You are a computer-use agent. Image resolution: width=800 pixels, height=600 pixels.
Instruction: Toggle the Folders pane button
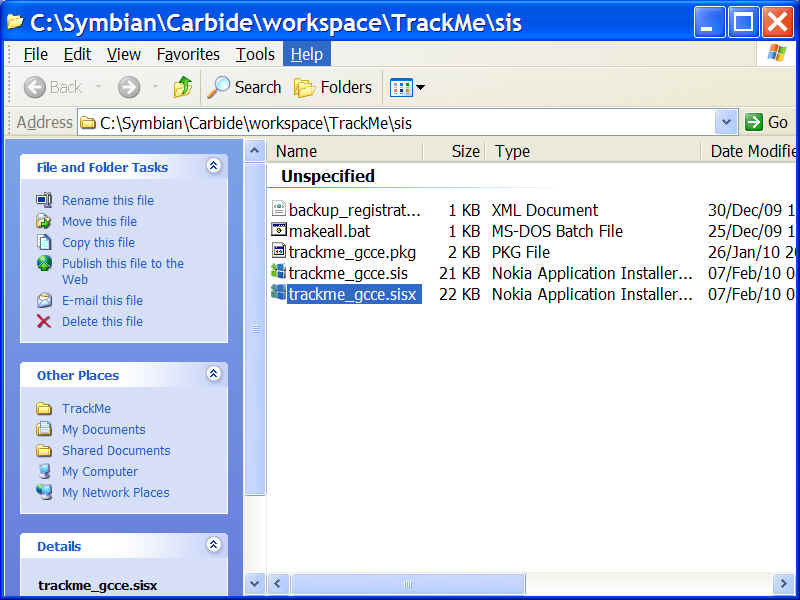[333, 87]
